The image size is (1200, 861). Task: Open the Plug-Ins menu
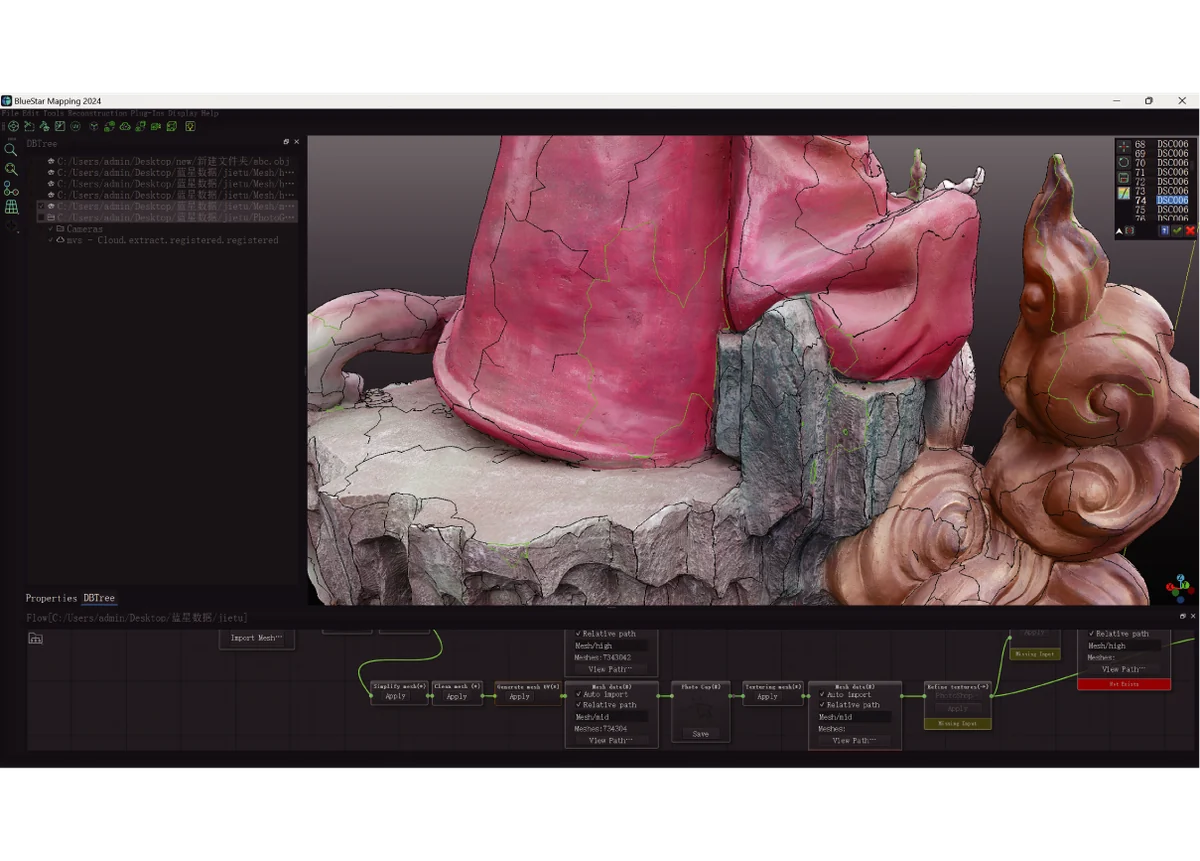pos(148,113)
